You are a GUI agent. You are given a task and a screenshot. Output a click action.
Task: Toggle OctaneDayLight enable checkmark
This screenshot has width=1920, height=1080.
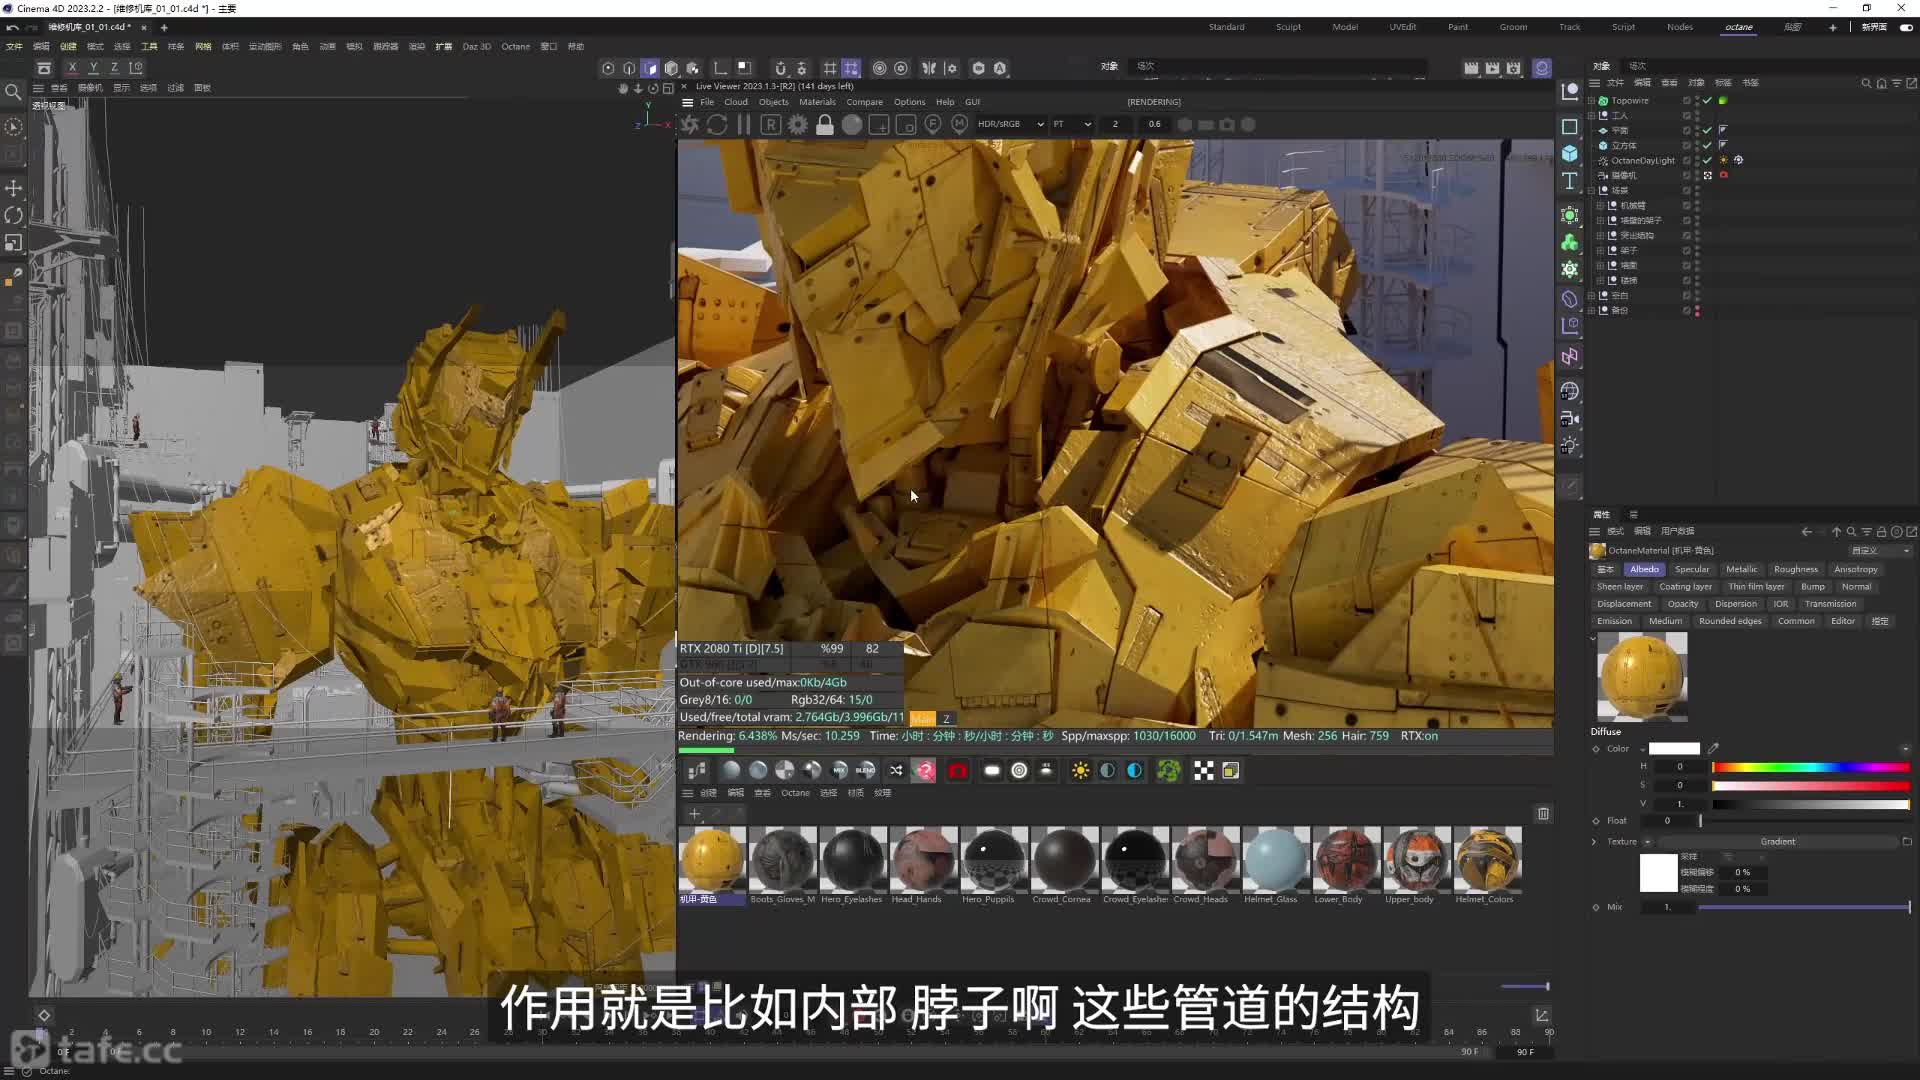pyautogui.click(x=1708, y=160)
